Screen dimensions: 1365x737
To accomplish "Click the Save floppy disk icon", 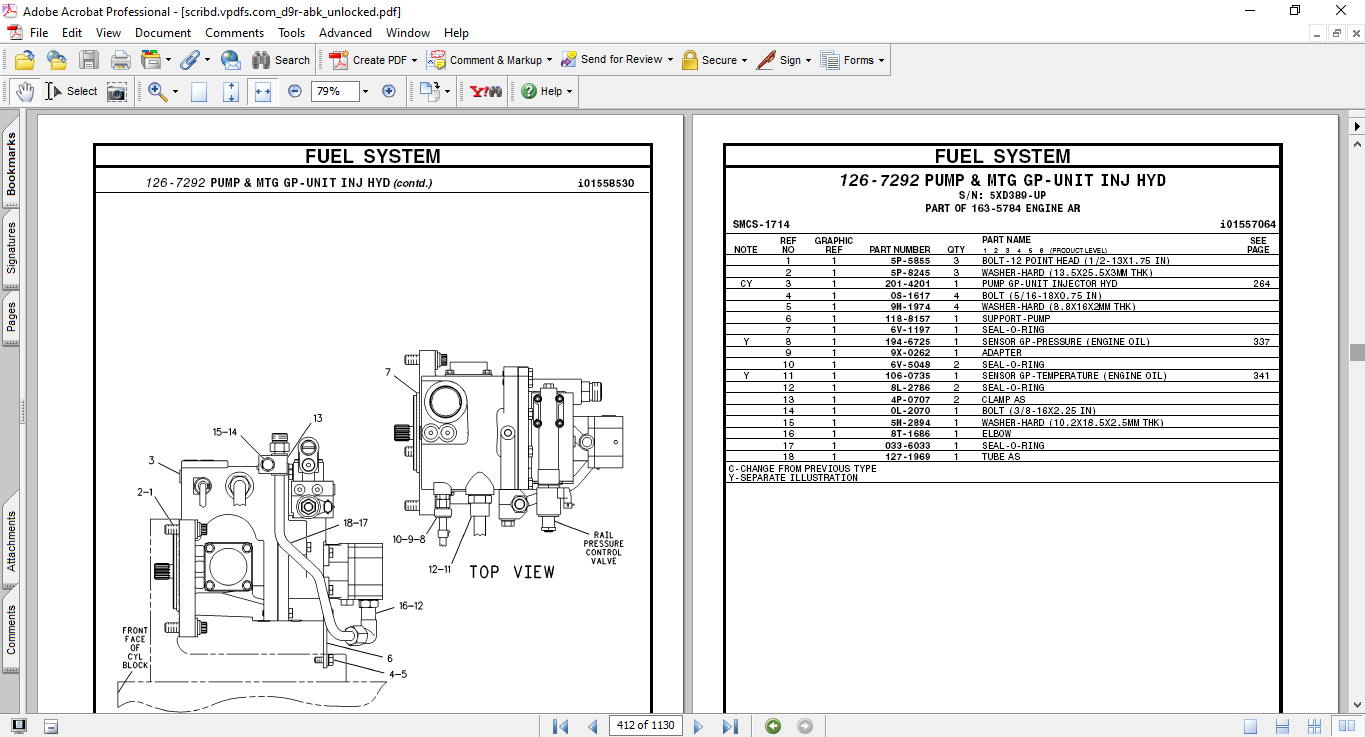I will coord(89,60).
